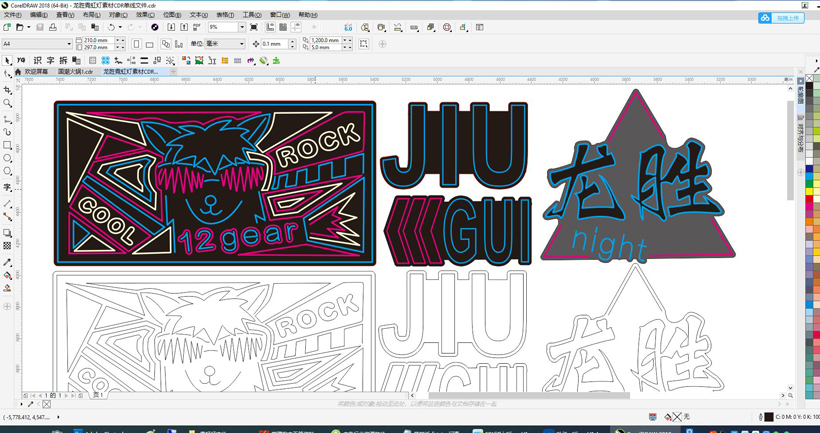This screenshot has height=433, width=820.
Task: Switch to 国潮火锅1.cdr document tab
Action: point(75,71)
